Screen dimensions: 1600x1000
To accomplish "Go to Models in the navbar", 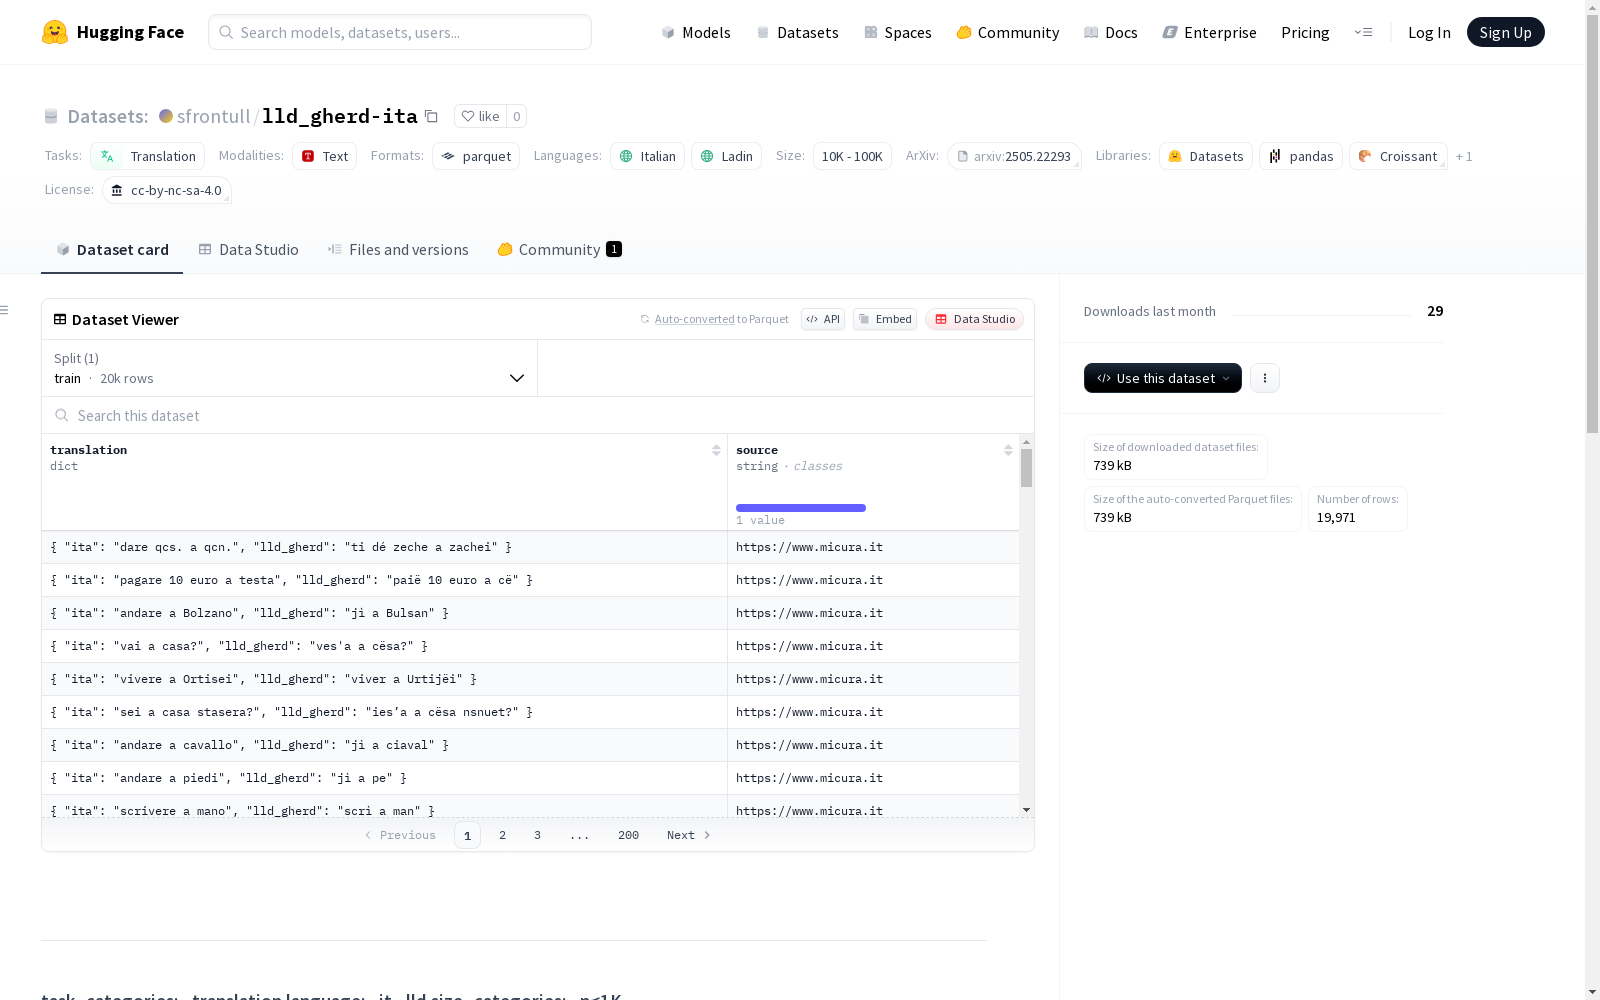I will pyautogui.click(x=696, y=32).
